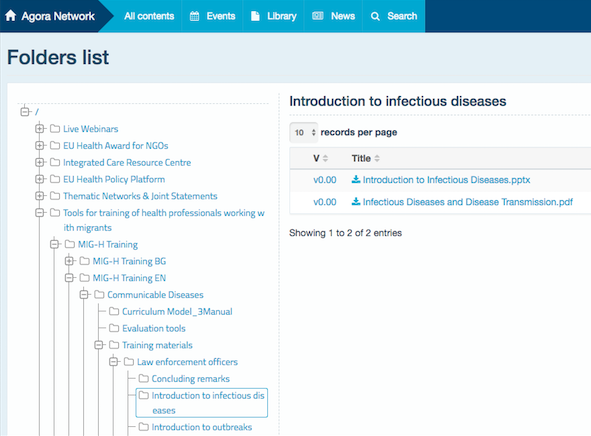Viewport: 591px width, 436px height.
Task: Click the home icon beside Agora Network
Action: click(x=11, y=16)
